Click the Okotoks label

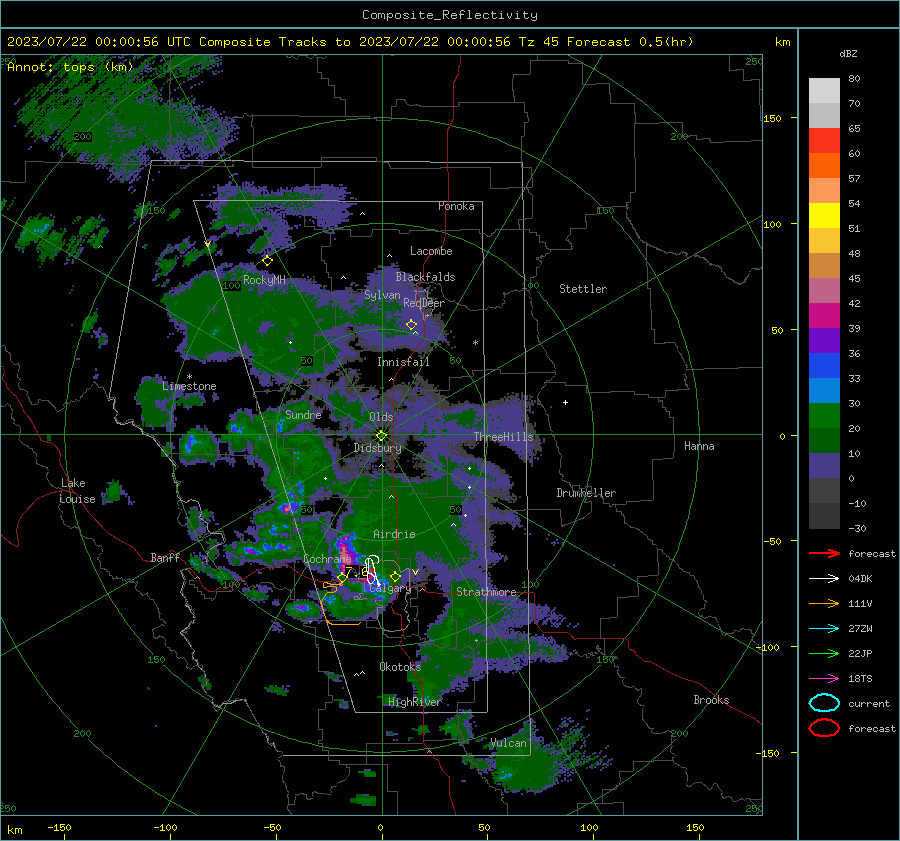coord(400,667)
